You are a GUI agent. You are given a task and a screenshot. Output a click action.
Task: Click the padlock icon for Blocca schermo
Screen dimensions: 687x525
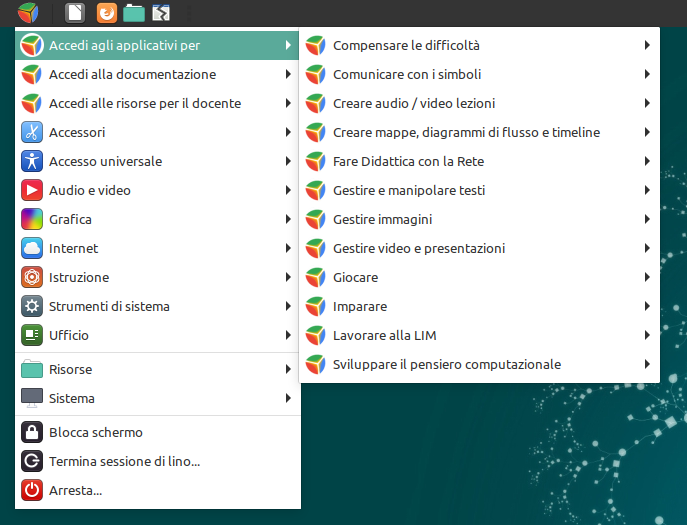[32, 432]
